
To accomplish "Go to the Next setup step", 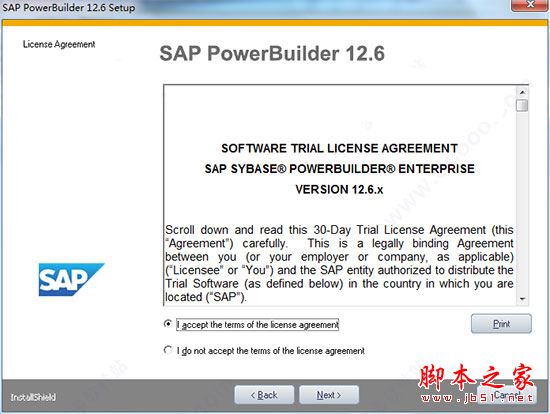I will pyautogui.click(x=329, y=395).
